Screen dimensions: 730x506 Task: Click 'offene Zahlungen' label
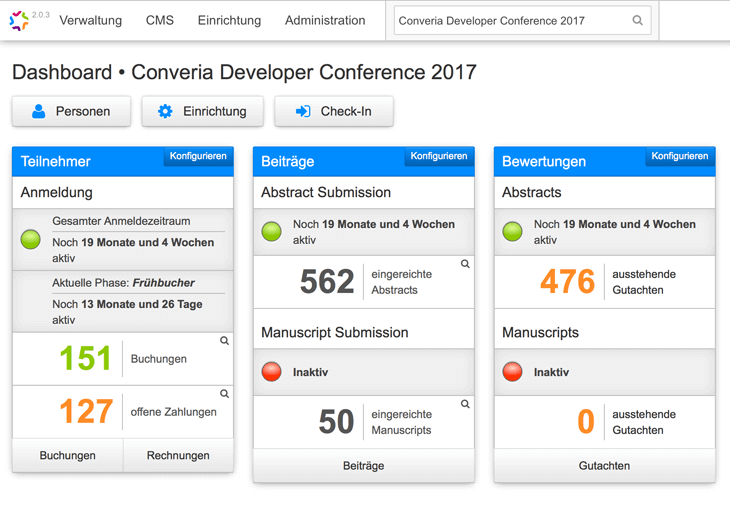click(174, 412)
